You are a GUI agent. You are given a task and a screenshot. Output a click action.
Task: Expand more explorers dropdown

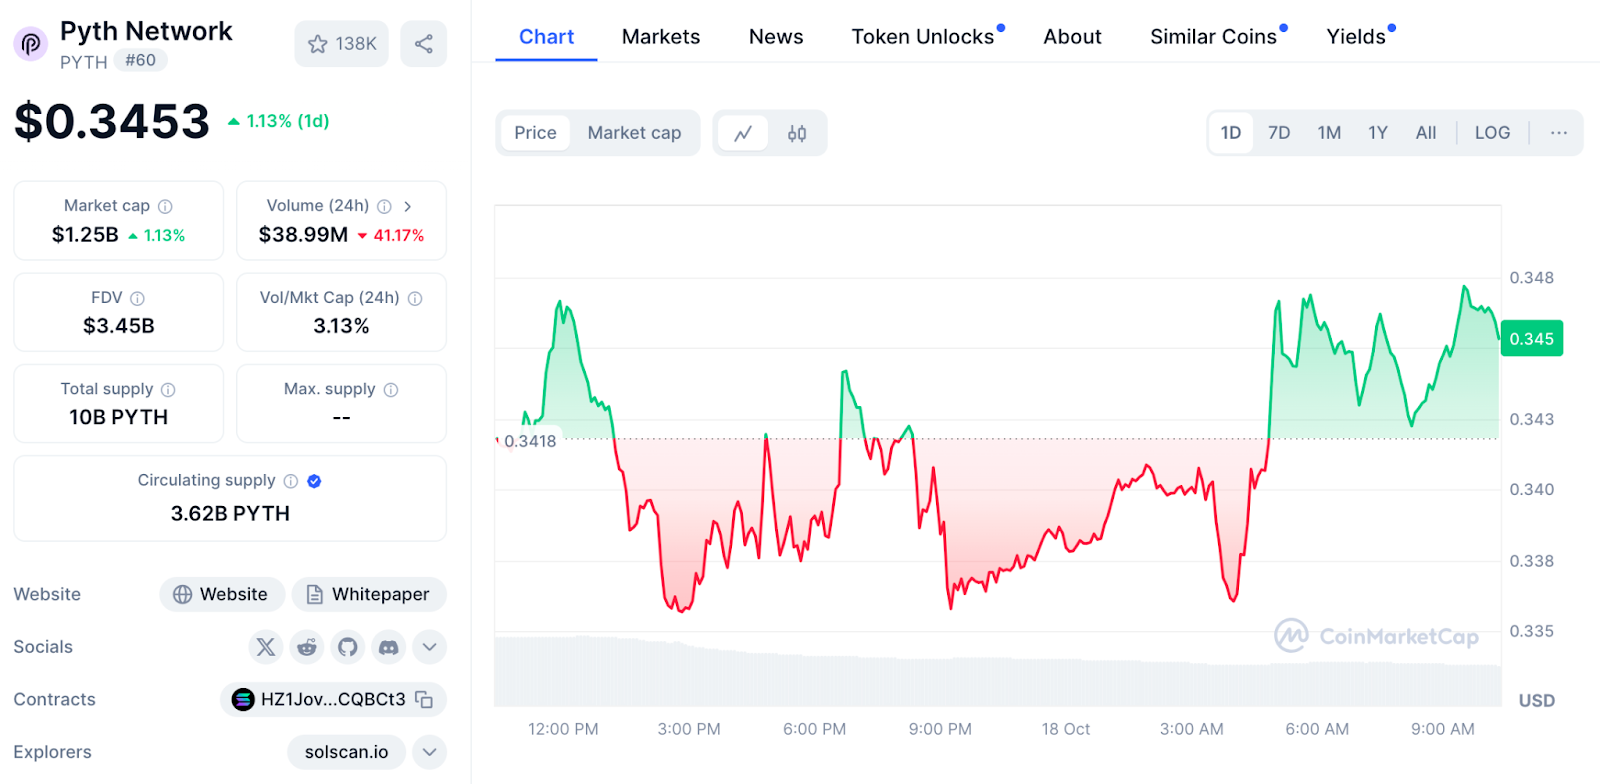click(429, 752)
